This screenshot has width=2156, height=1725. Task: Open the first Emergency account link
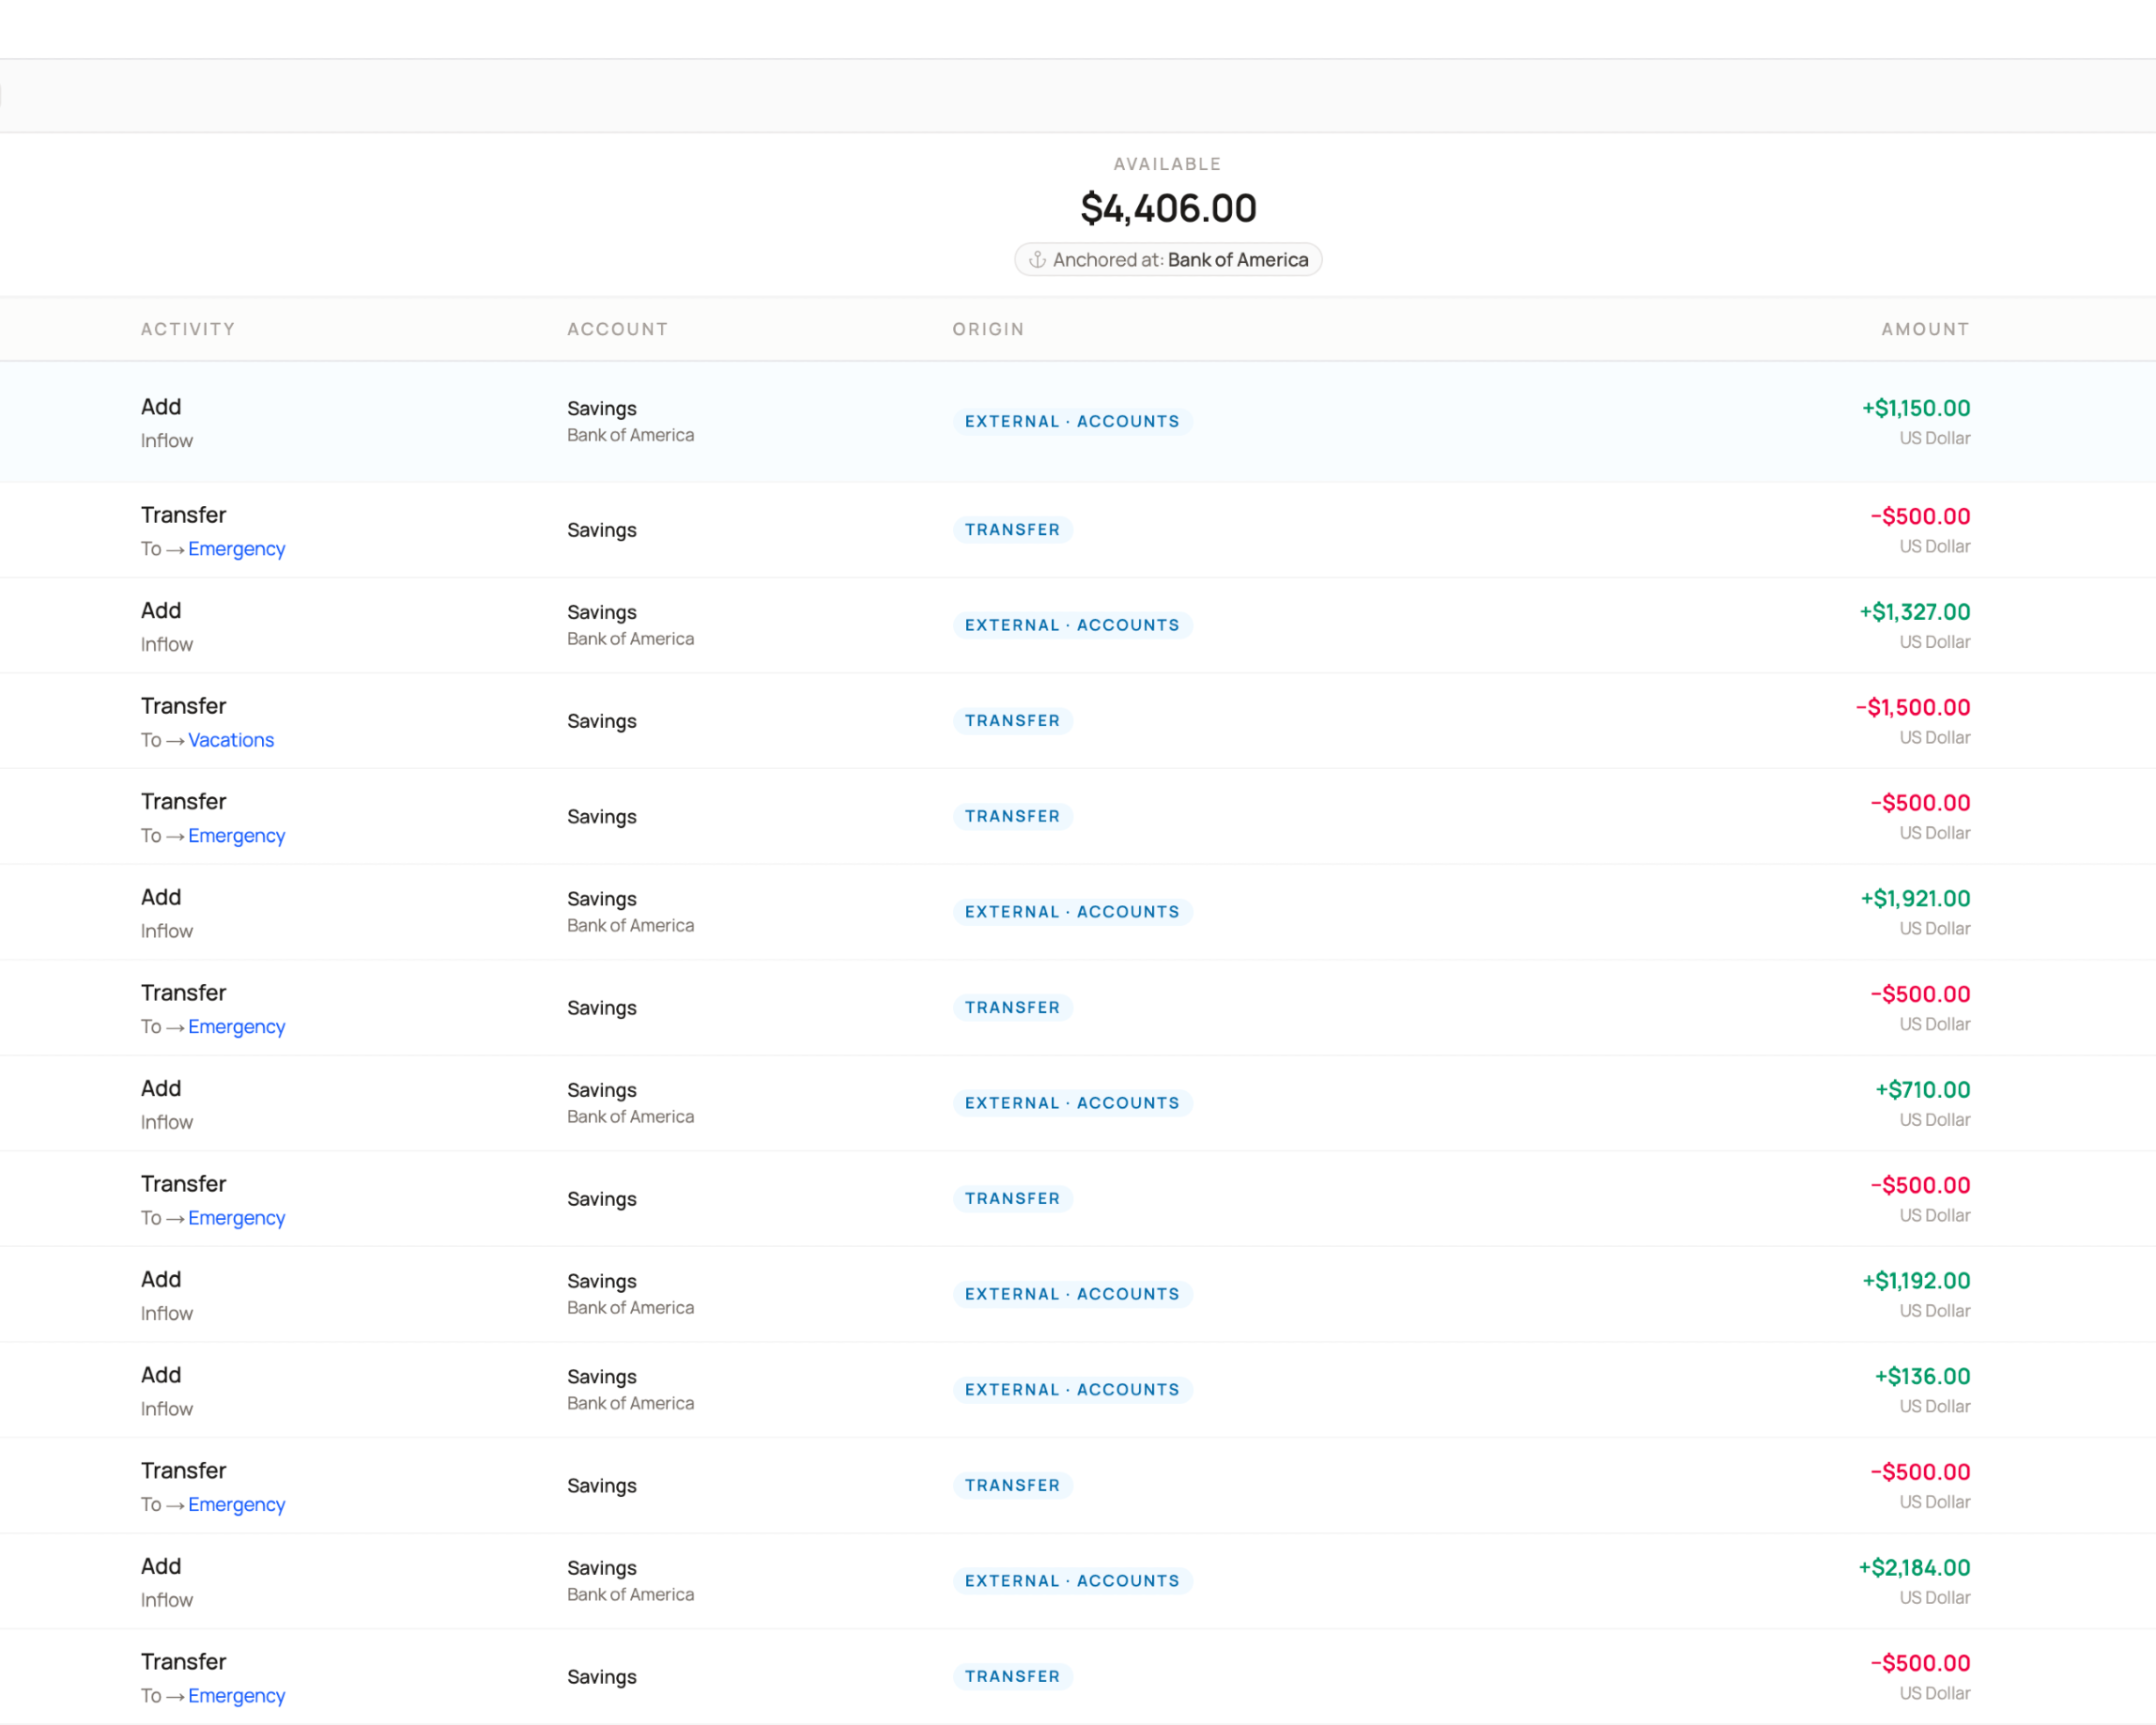236,548
